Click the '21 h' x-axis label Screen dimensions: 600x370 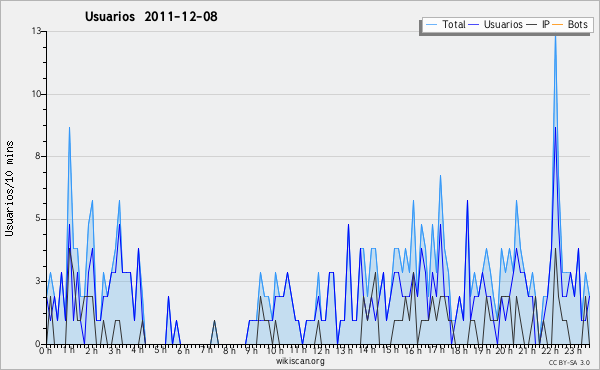[527, 350]
